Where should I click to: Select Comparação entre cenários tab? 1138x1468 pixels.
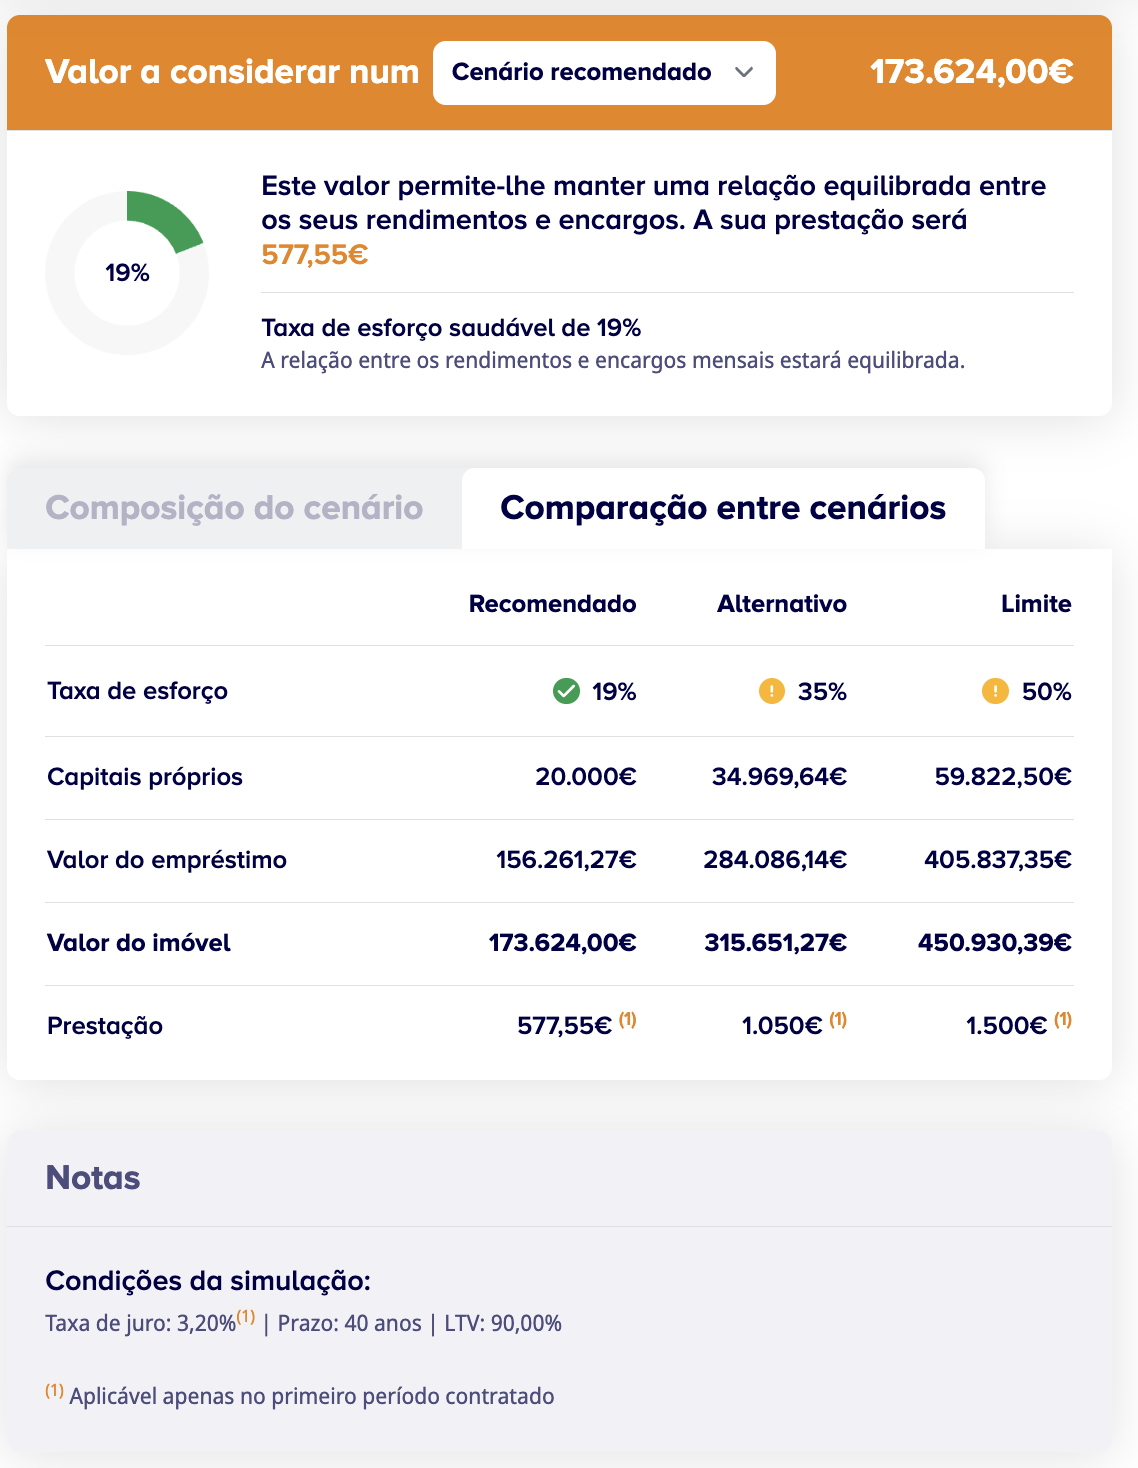point(723,508)
